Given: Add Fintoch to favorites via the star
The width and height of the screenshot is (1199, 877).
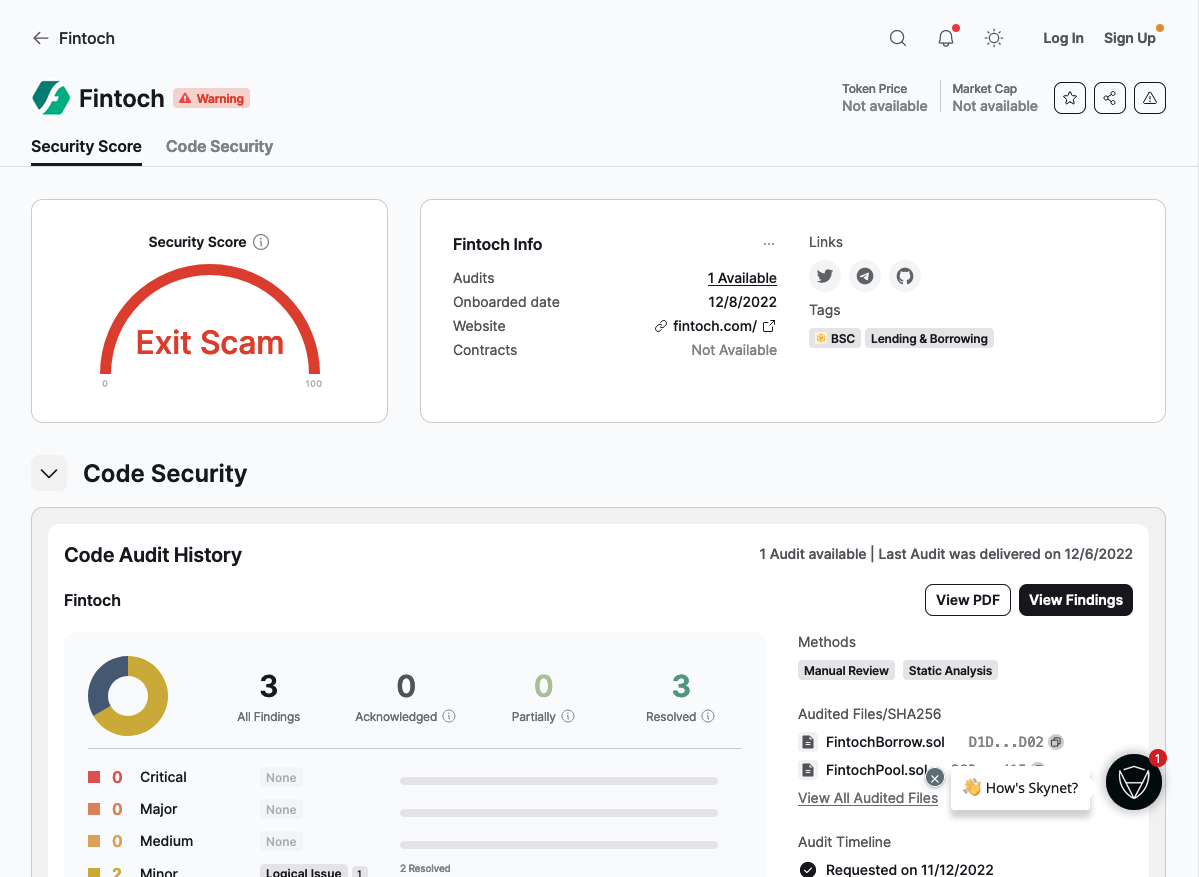Looking at the screenshot, I should click(x=1069, y=97).
